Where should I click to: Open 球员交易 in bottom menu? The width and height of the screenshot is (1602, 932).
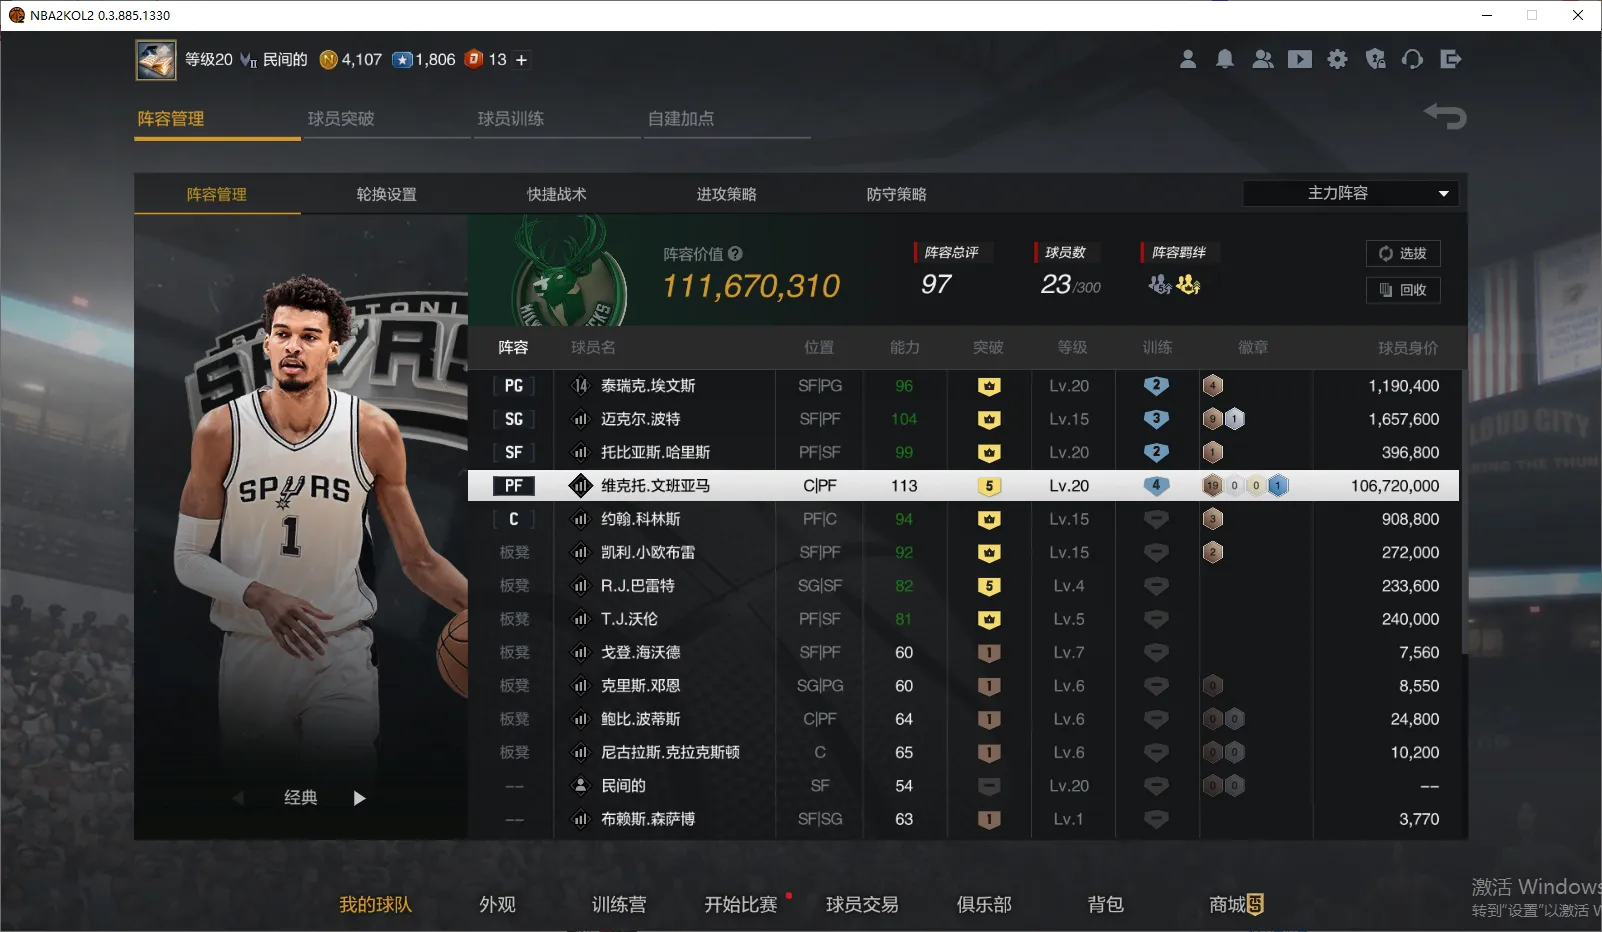click(862, 905)
